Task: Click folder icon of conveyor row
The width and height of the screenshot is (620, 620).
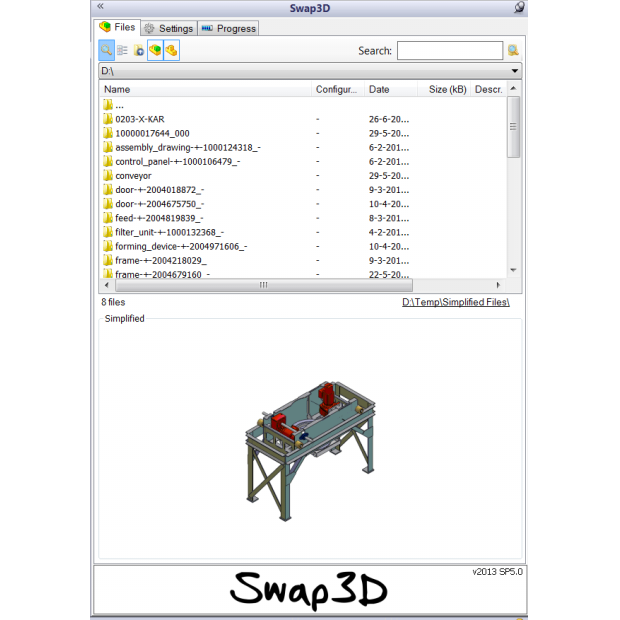Action: click(x=108, y=176)
